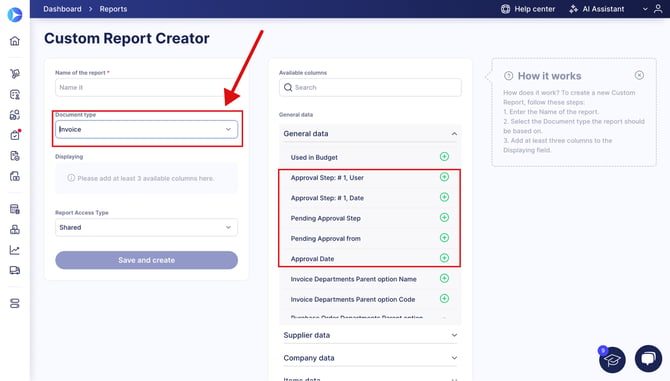
Task: Open the line chart reports sidebar icon
Action: click(x=15, y=250)
